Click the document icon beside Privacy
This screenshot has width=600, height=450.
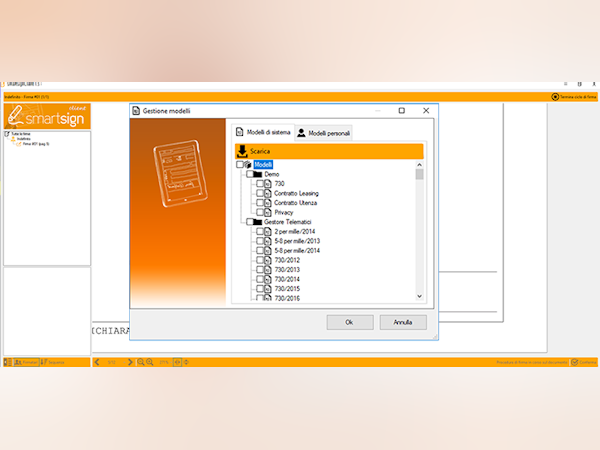click(x=268, y=212)
